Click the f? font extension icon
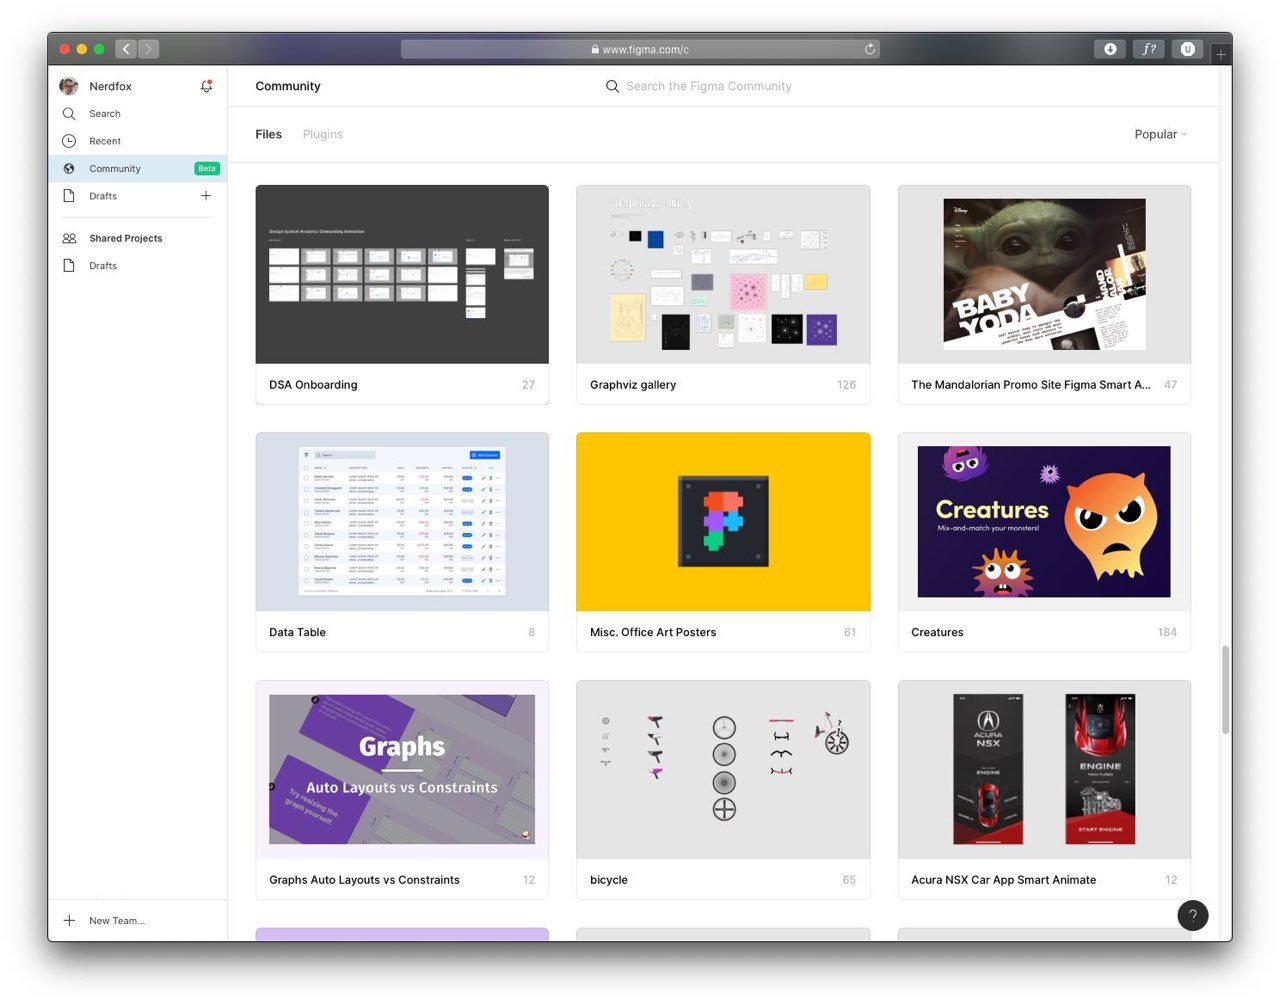This screenshot has height=1005, width=1280. click(1149, 49)
